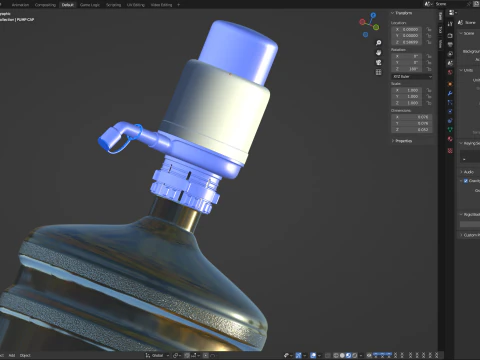Open the Physics properties tab icon

tap(450, 111)
